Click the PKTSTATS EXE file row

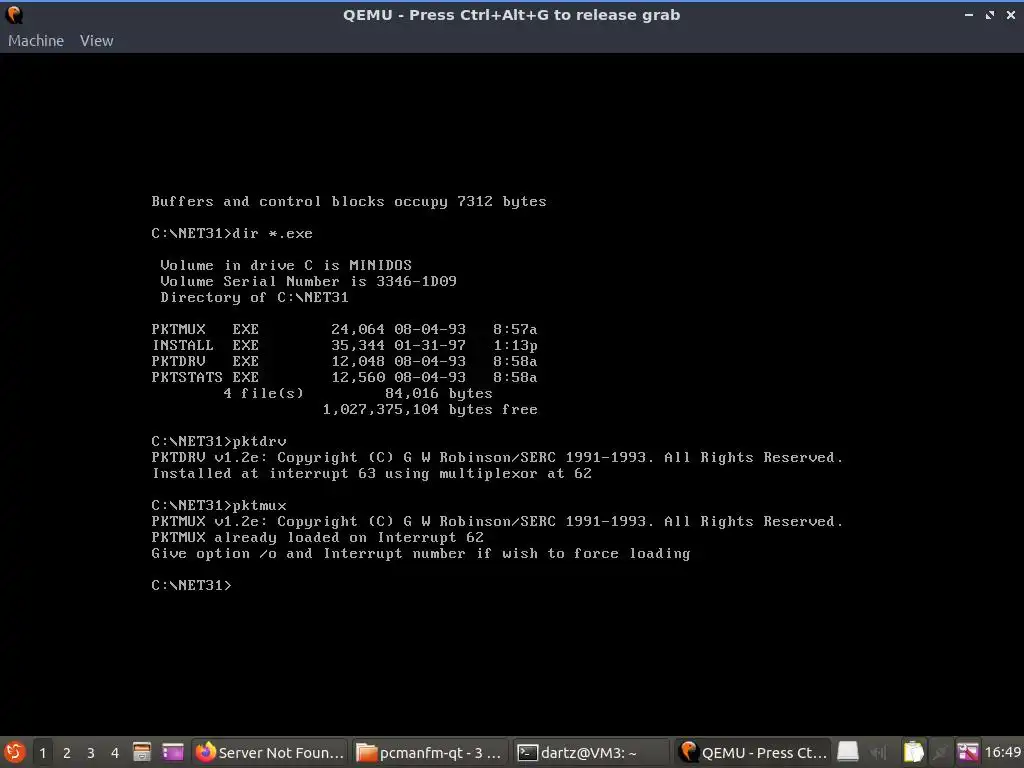point(344,377)
